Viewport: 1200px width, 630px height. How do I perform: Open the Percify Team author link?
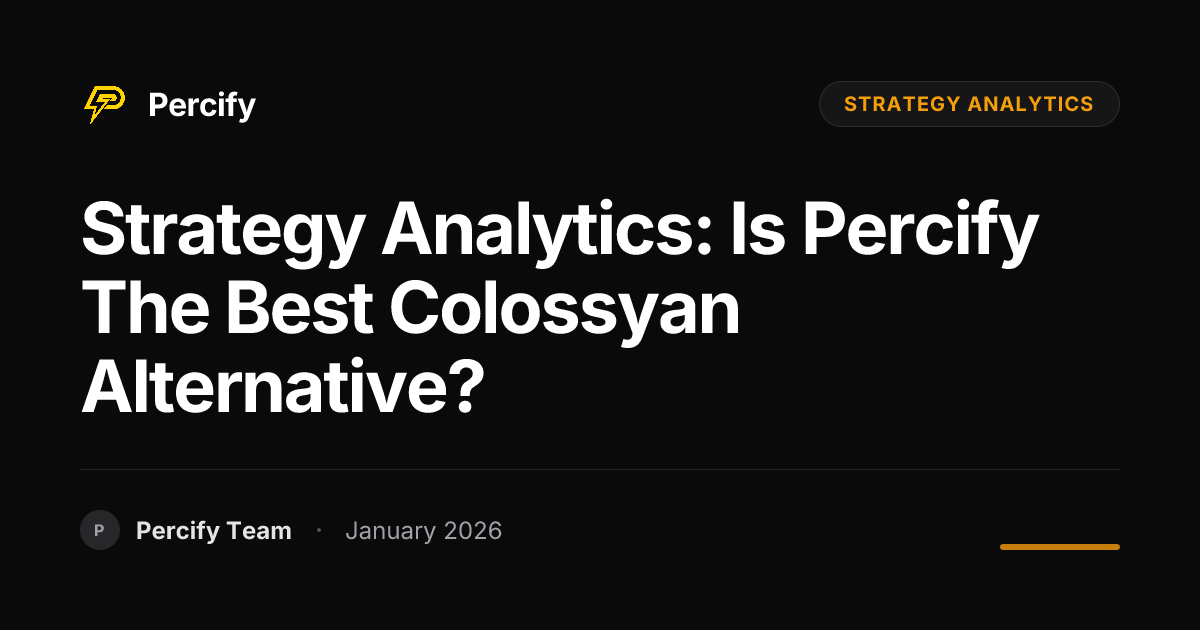tap(214, 531)
